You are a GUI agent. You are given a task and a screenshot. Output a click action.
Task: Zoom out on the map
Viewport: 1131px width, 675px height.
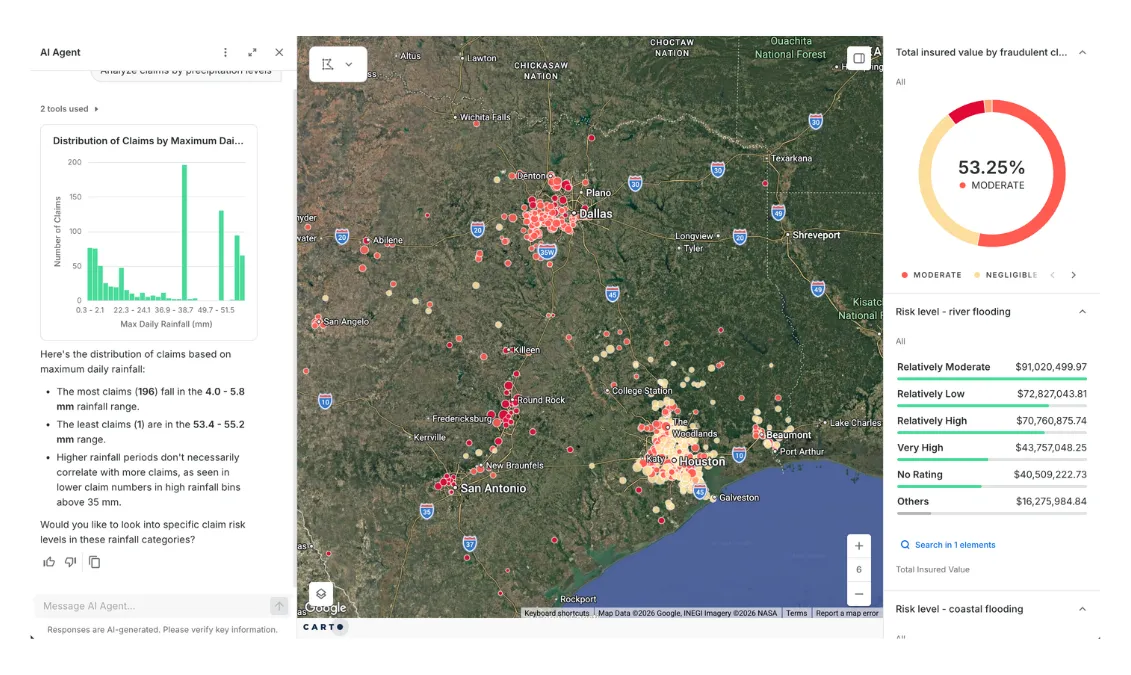click(x=858, y=594)
